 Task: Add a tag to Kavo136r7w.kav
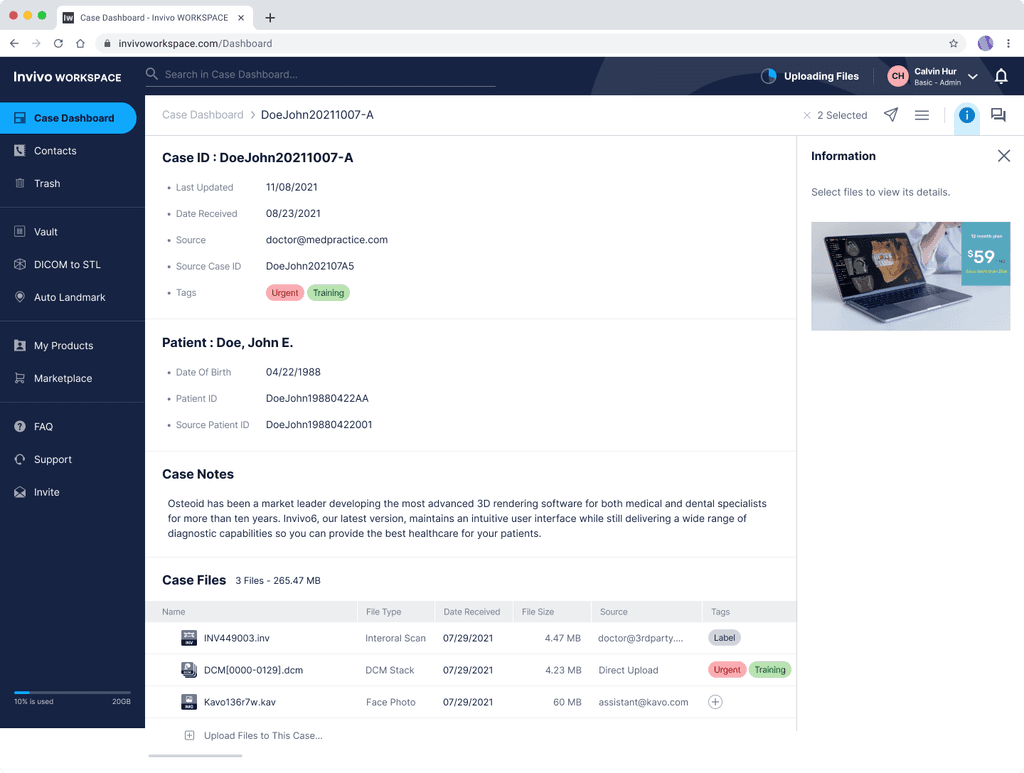(x=715, y=702)
